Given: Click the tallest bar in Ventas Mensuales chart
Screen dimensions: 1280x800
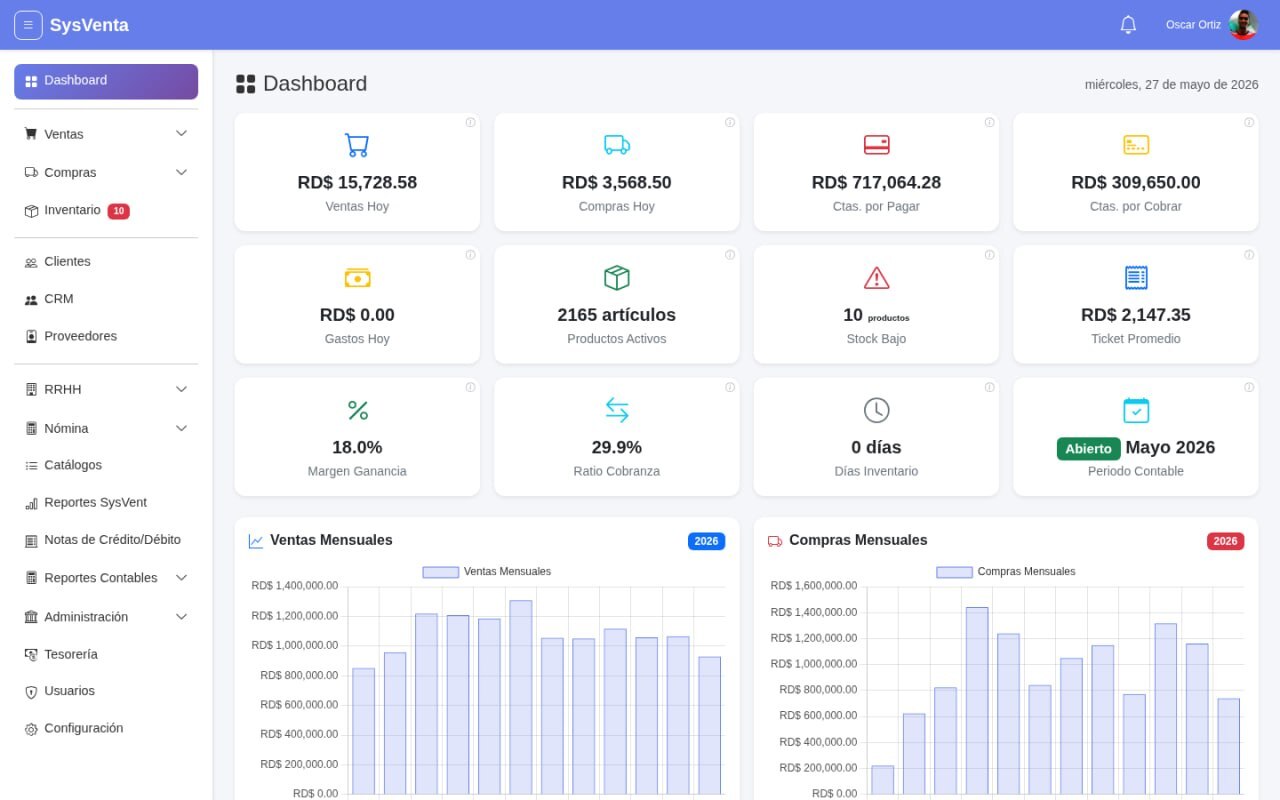Looking at the screenshot, I should pos(520,697).
